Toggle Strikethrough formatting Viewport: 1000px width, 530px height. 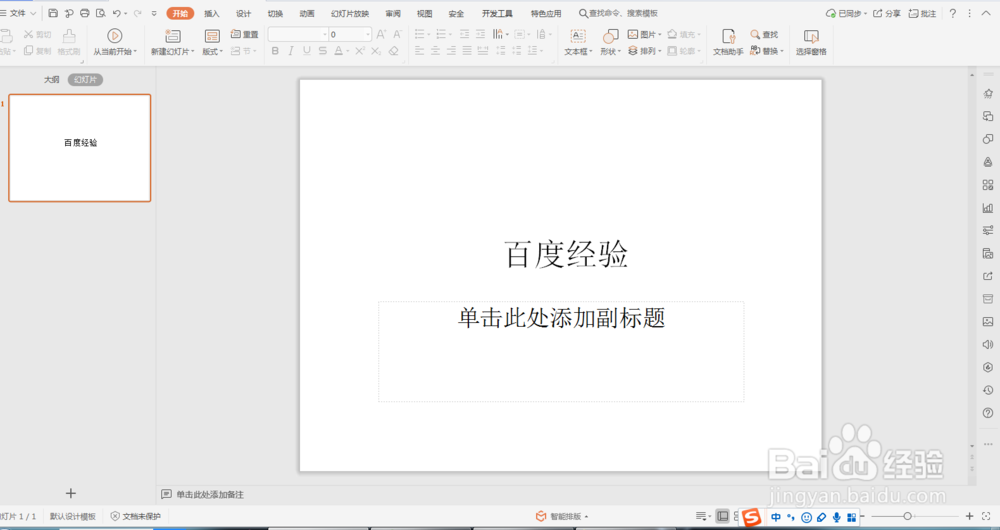point(323,51)
